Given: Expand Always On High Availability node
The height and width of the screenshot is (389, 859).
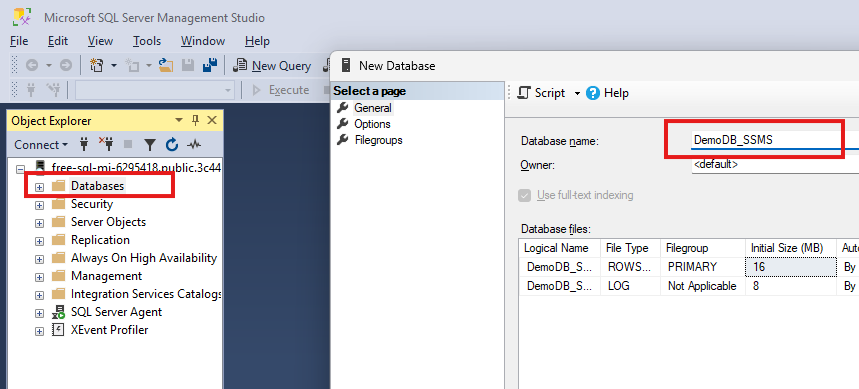Looking at the screenshot, I should (x=39, y=259).
